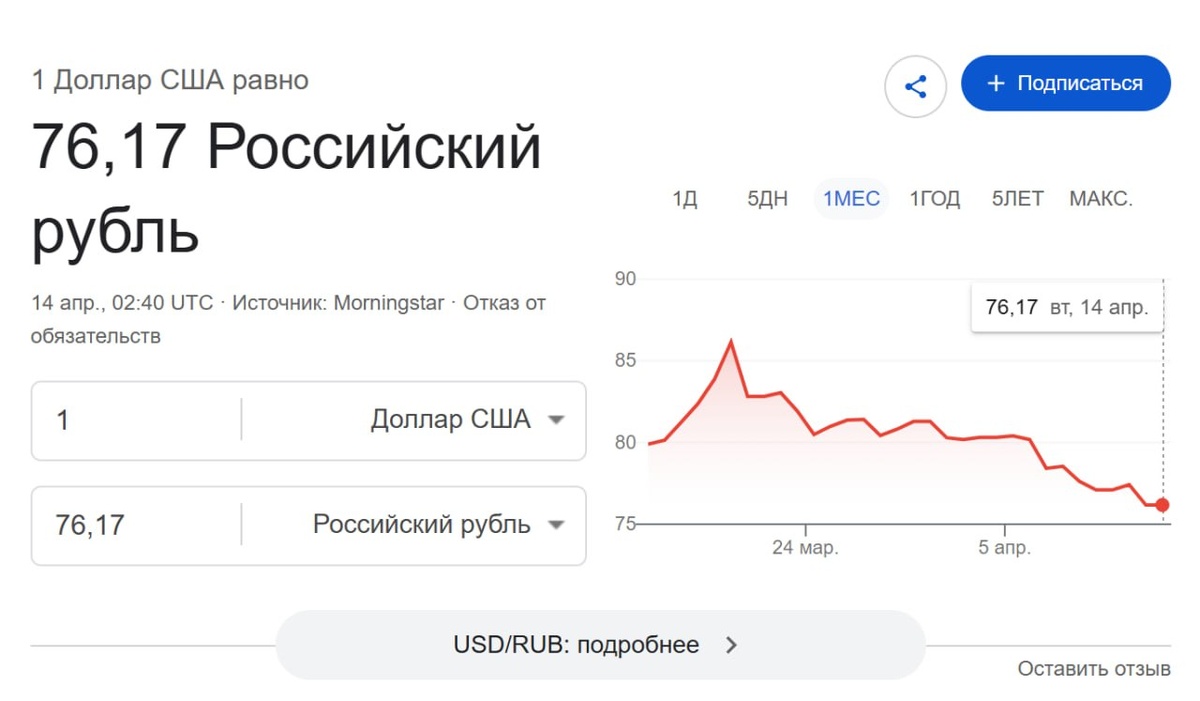The width and height of the screenshot is (1200, 701).
Task: Switch chart to 5ДН range
Action: (767, 199)
